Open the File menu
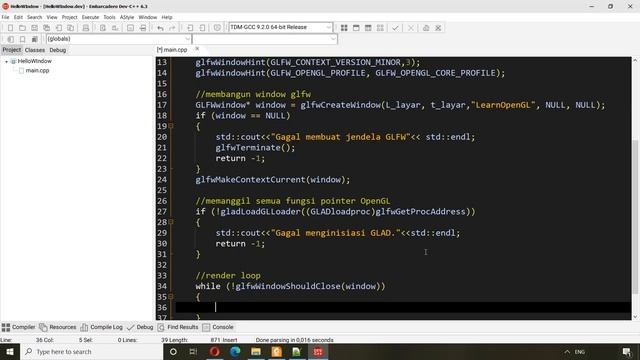 [x=5, y=17]
